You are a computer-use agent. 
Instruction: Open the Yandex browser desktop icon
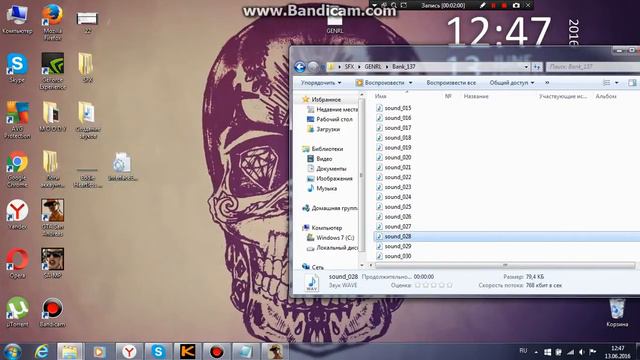pyautogui.click(x=17, y=214)
